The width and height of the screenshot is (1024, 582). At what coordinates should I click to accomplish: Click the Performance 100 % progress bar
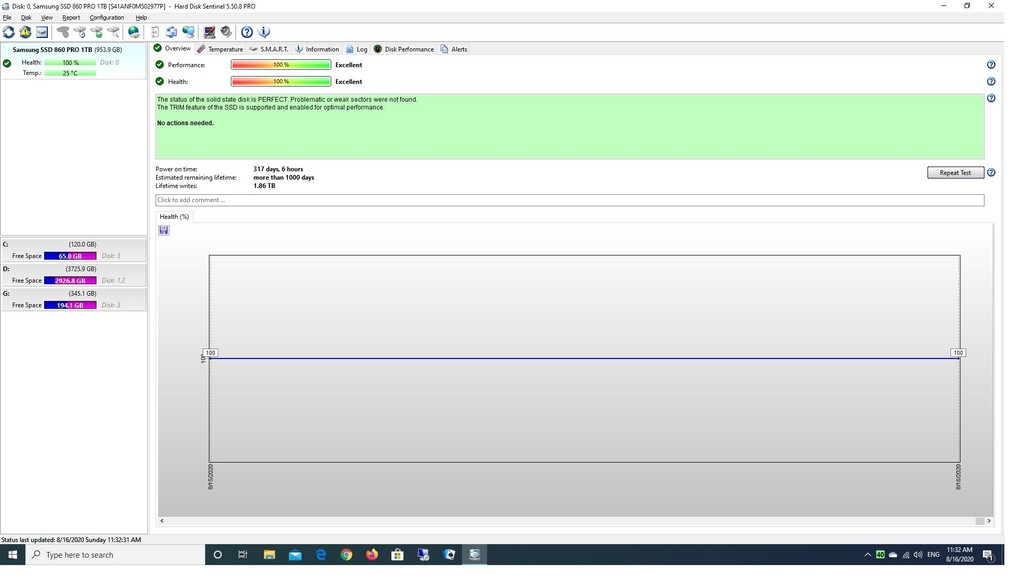coord(281,65)
